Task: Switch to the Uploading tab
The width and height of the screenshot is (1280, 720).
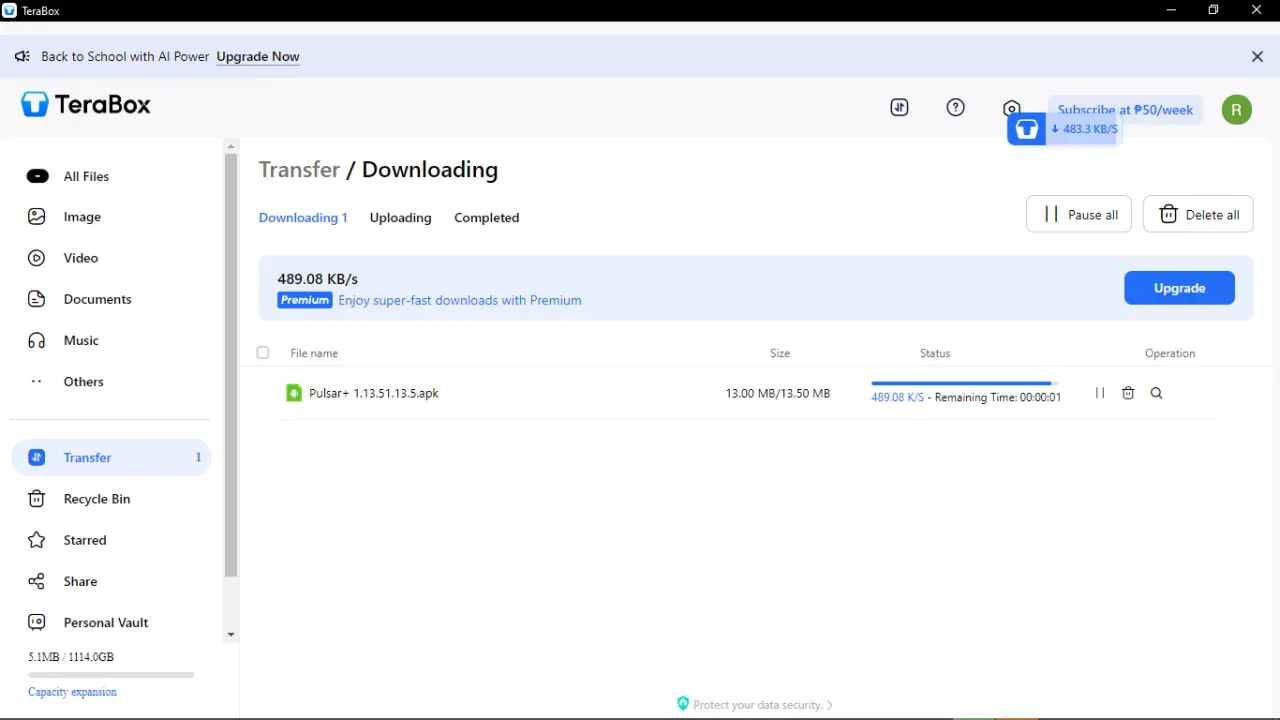Action: click(400, 217)
